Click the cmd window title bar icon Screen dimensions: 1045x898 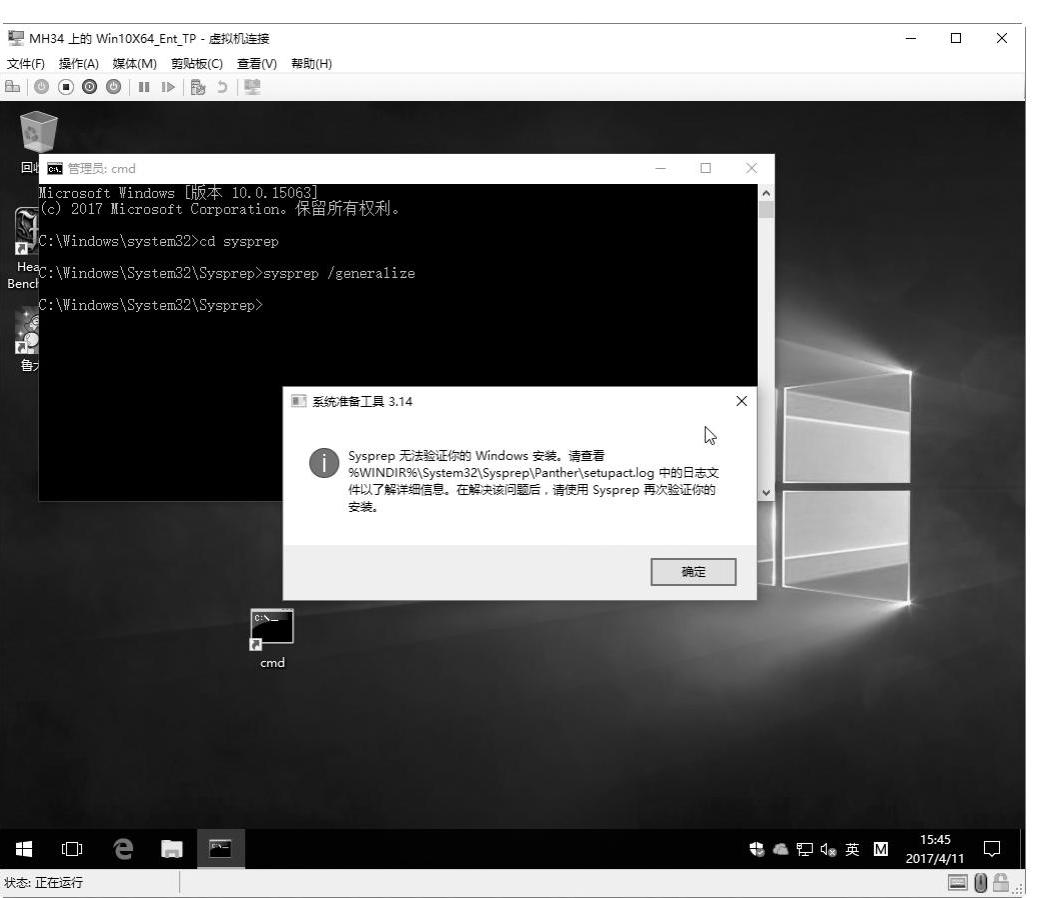55,169
